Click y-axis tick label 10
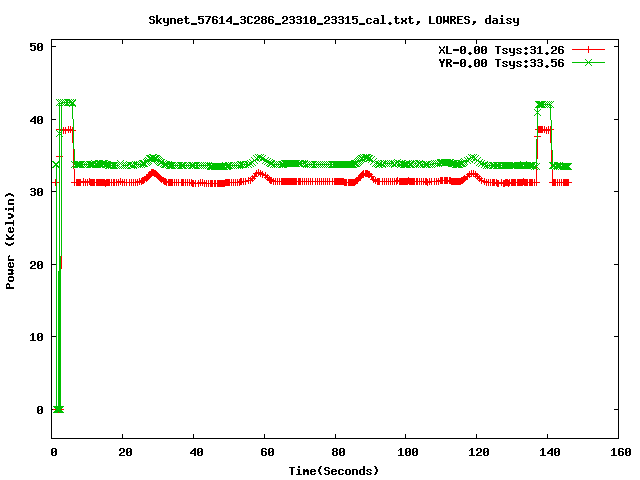 click(x=36, y=337)
